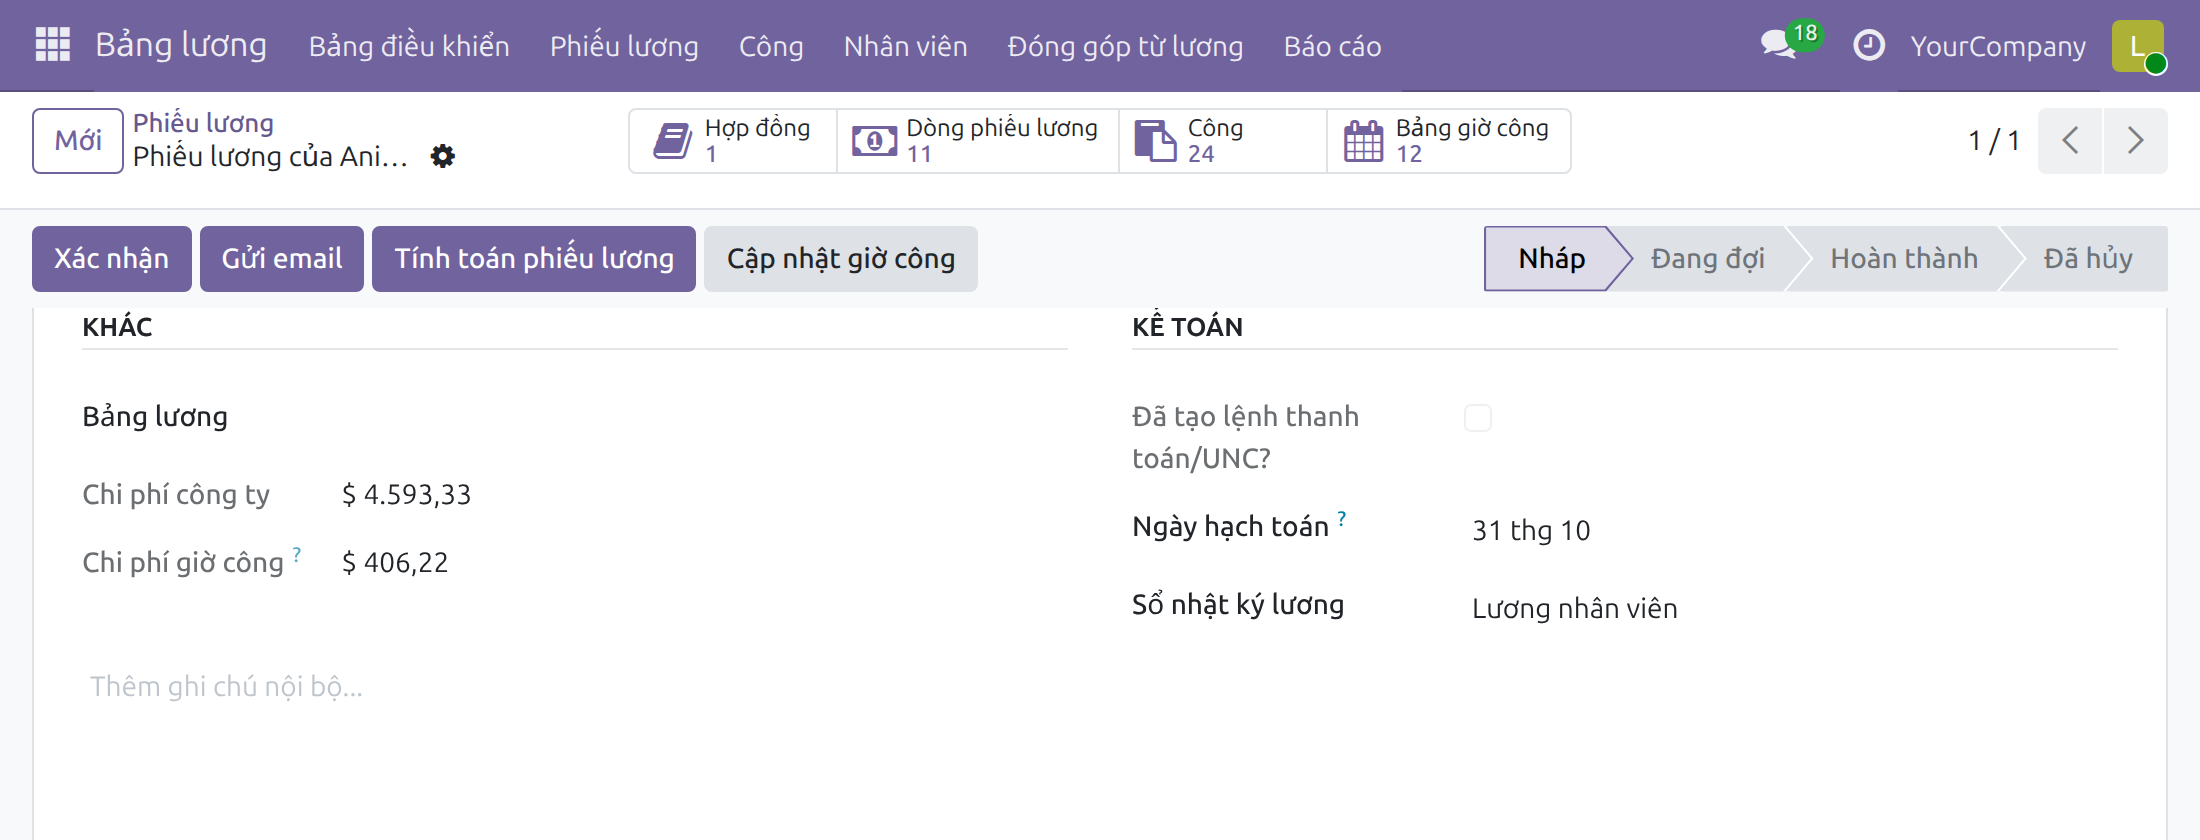Click Tính toán phiếu lương button
This screenshot has height=840, width=2200.
pos(534,259)
